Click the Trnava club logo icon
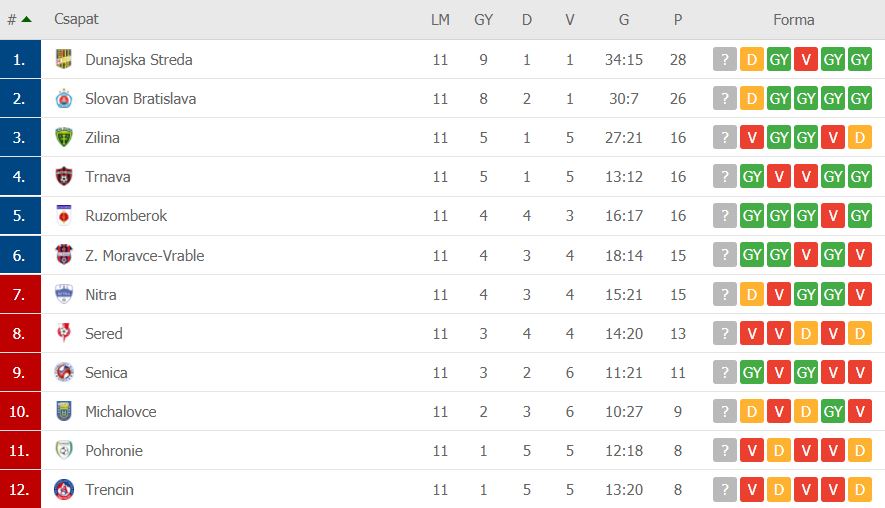 [x=64, y=177]
